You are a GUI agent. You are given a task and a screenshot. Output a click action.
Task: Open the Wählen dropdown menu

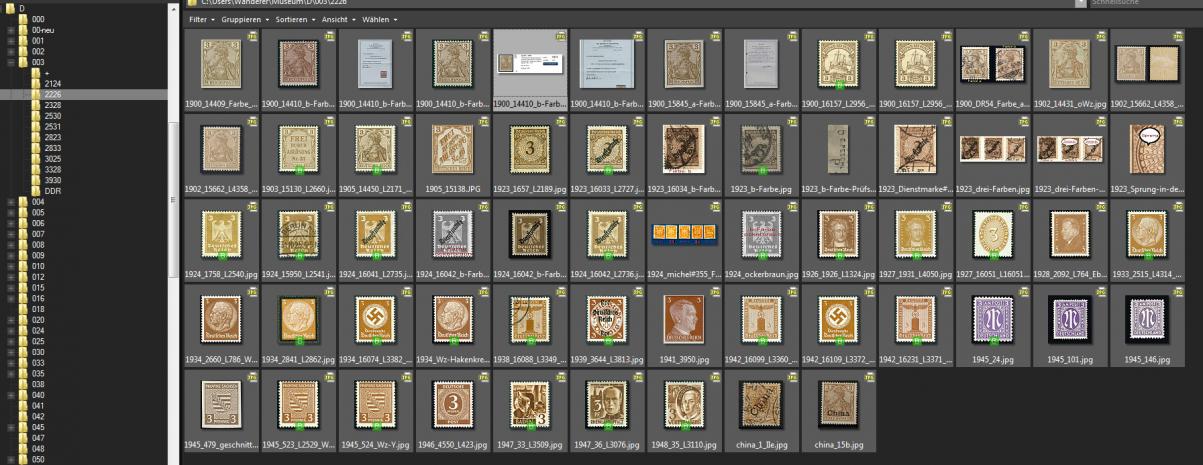(379, 19)
